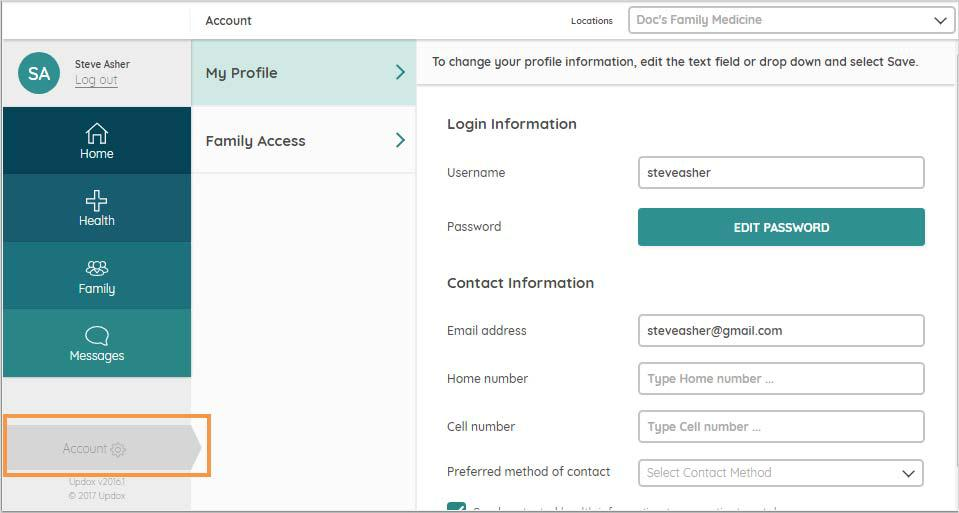Image resolution: width=959 pixels, height=513 pixels.
Task: Click the Account gear settings button
Action: click(x=103, y=449)
